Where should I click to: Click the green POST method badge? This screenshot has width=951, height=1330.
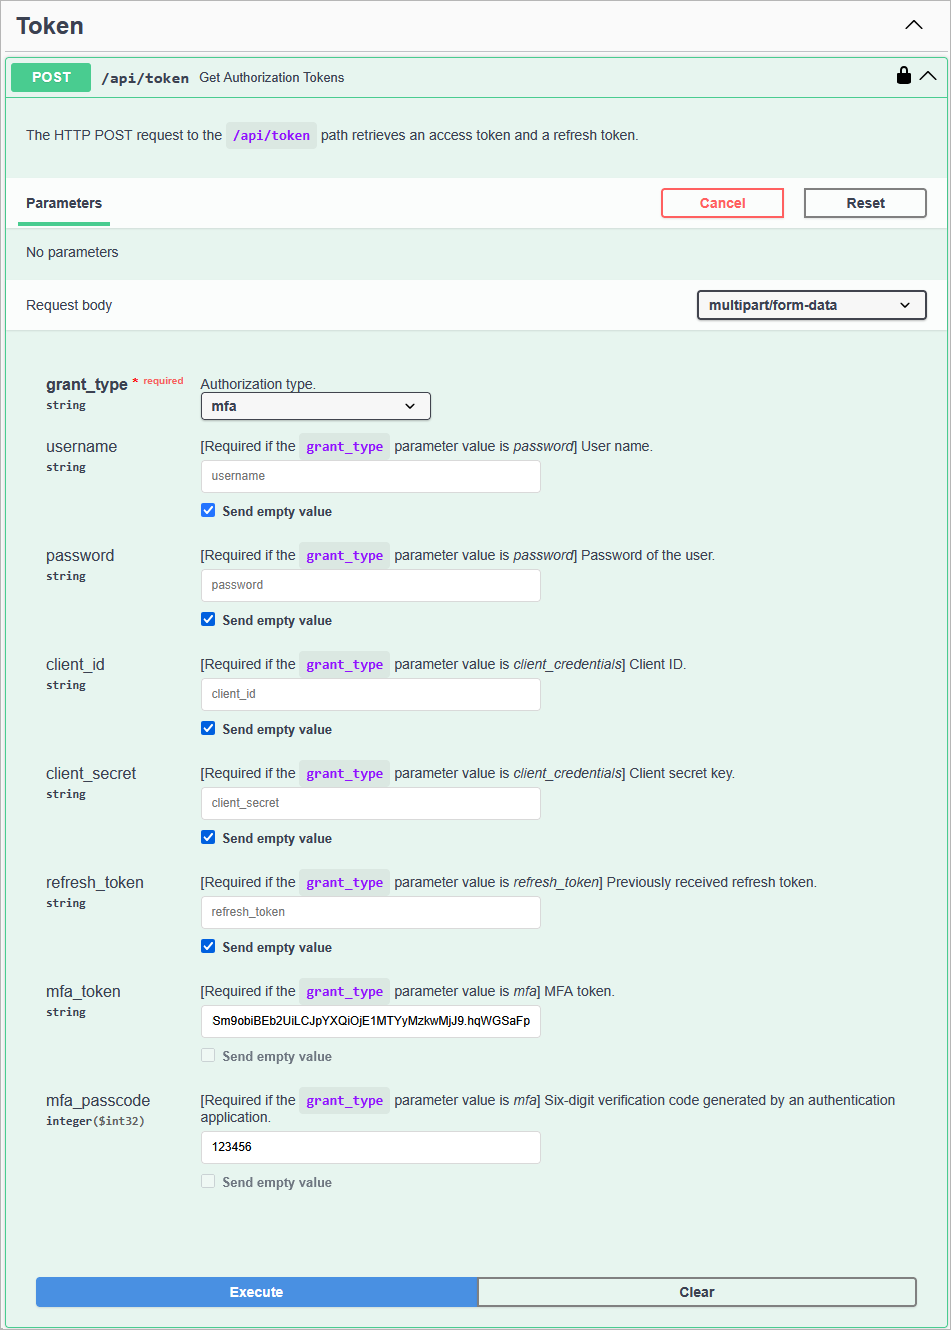pos(50,76)
